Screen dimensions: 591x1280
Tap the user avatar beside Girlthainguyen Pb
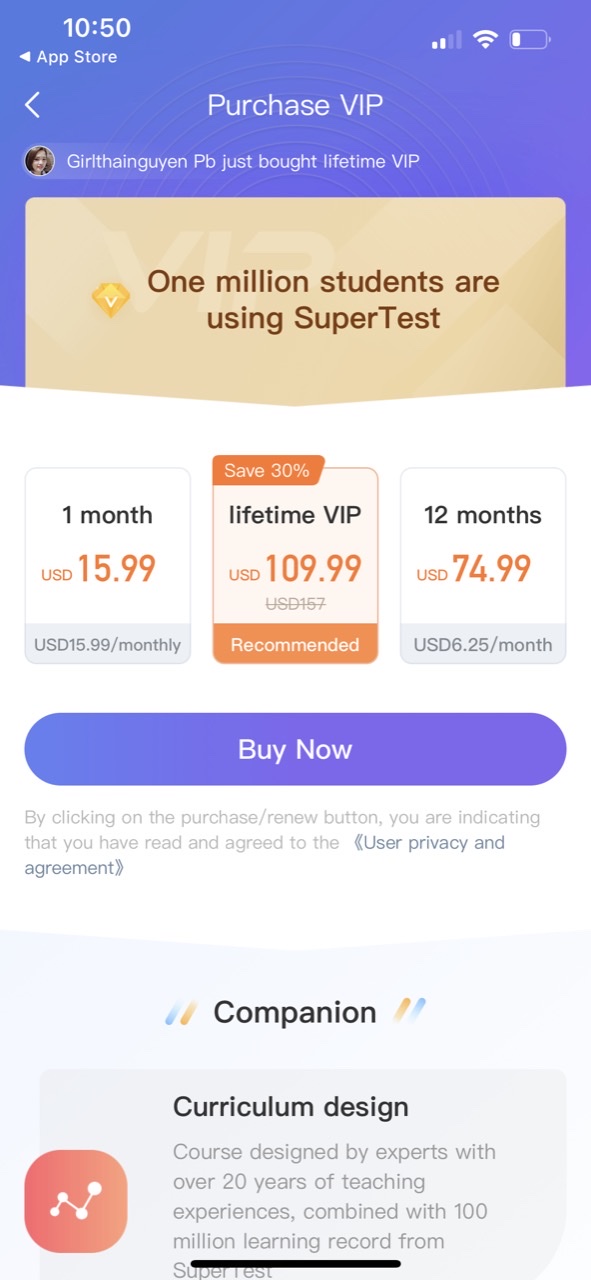click(40, 160)
